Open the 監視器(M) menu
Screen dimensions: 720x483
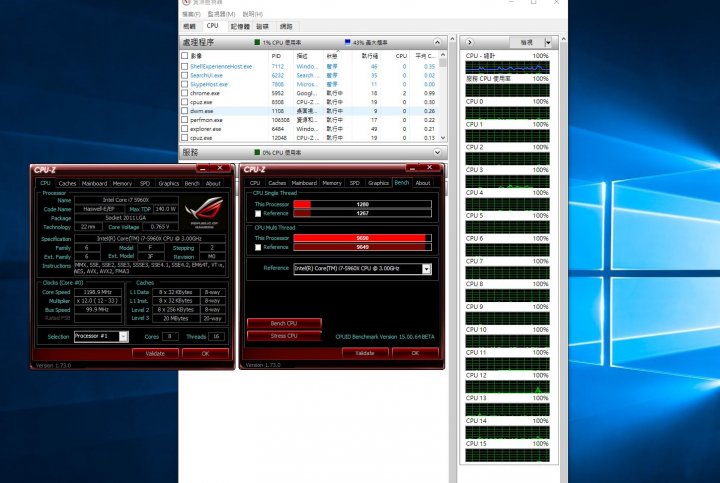(221, 14)
